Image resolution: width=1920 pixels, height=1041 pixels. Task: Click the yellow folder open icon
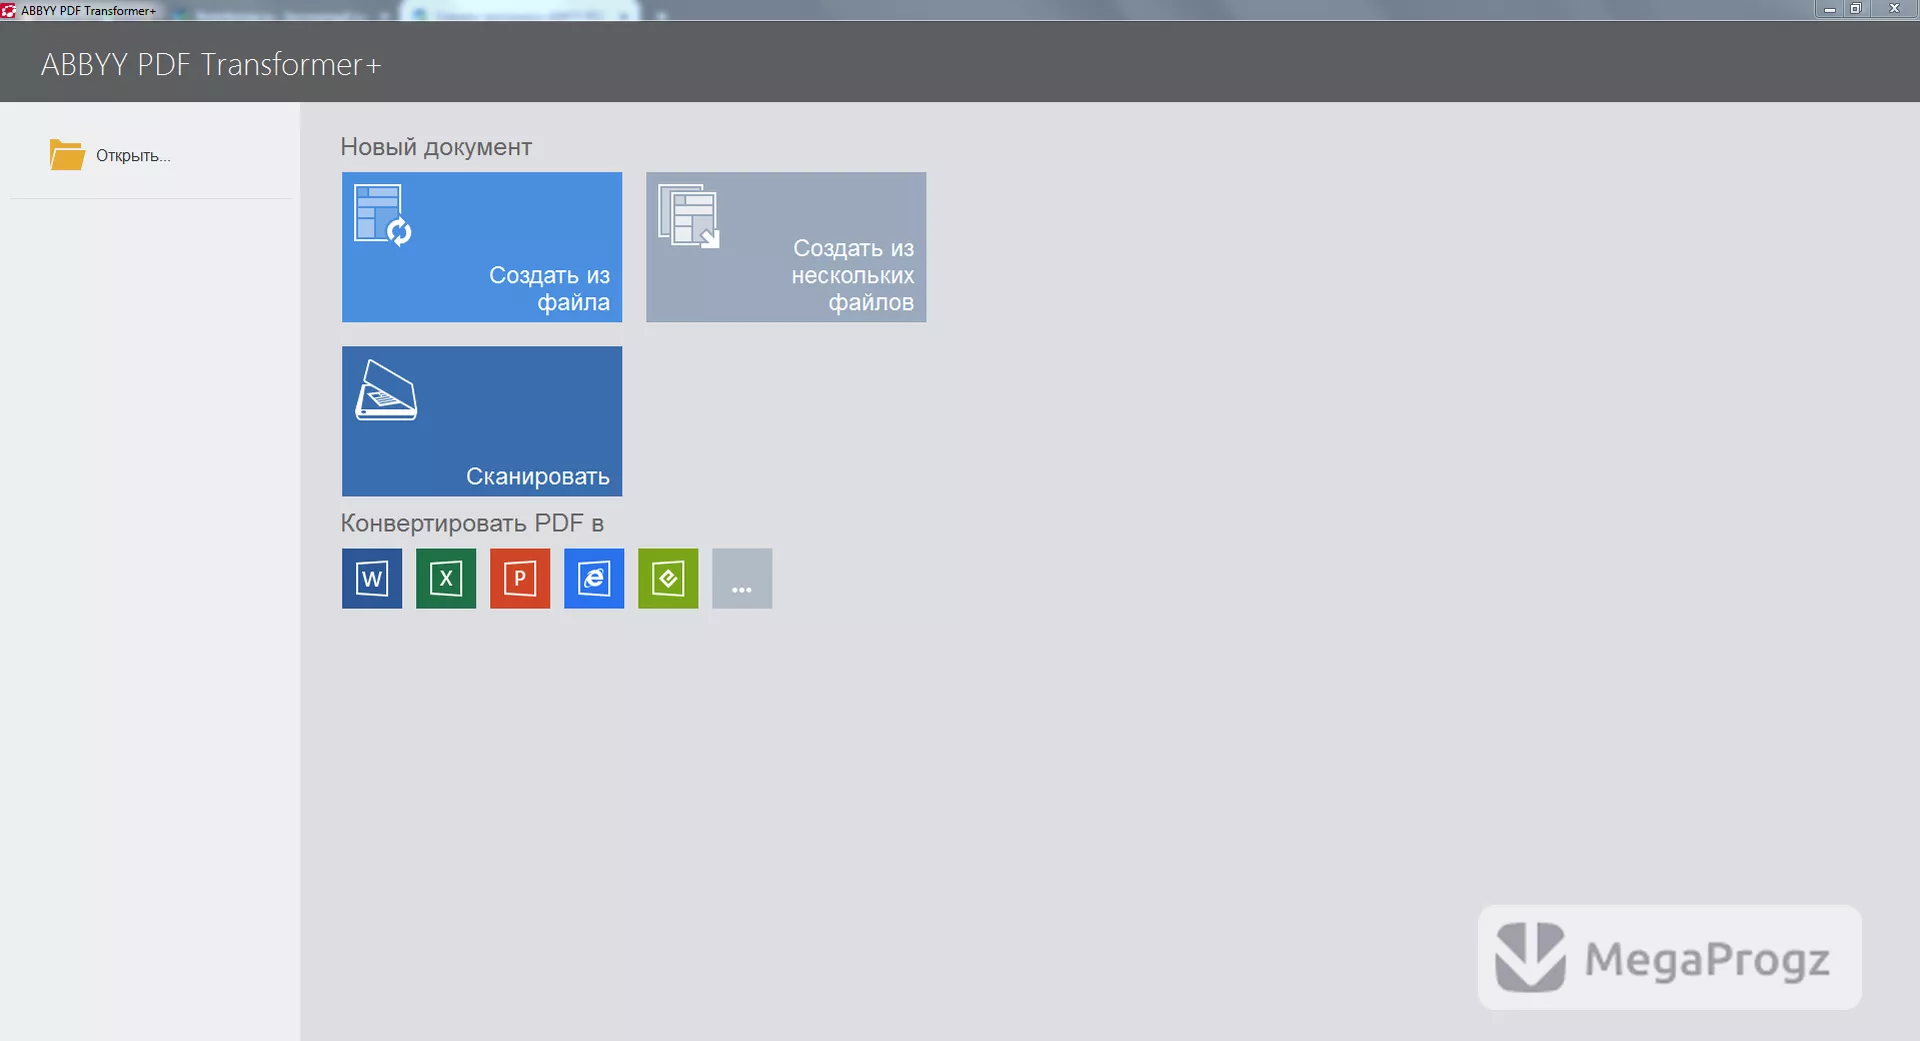[x=67, y=155]
